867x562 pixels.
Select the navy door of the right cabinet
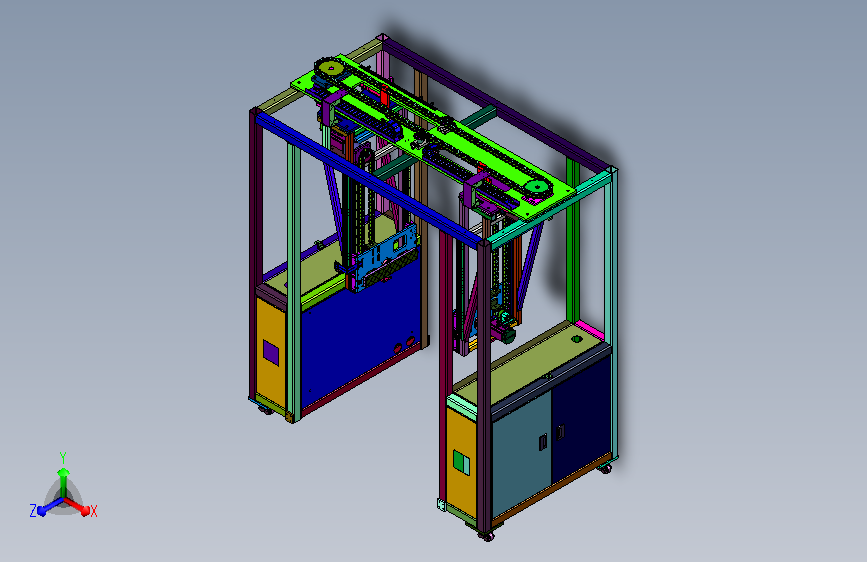click(581, 418)
